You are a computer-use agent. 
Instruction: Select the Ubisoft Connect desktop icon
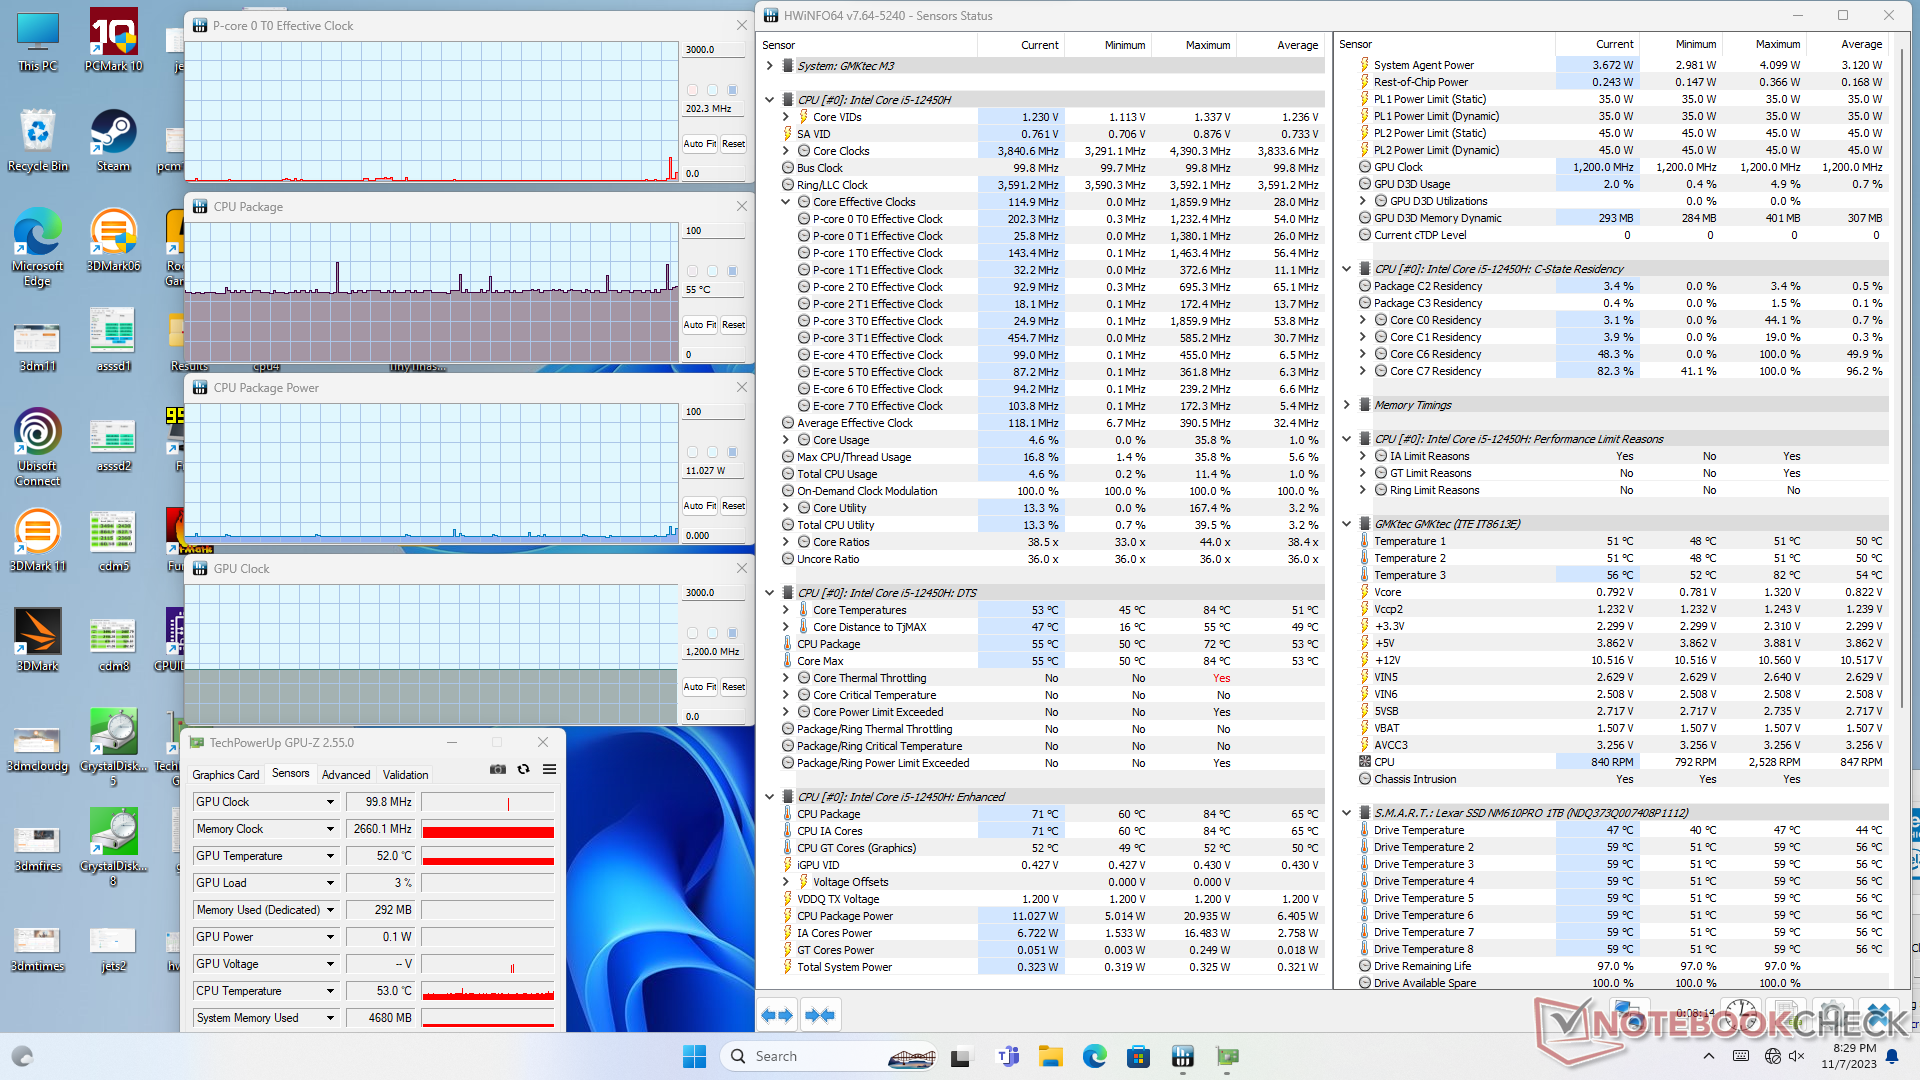(38, 448)
